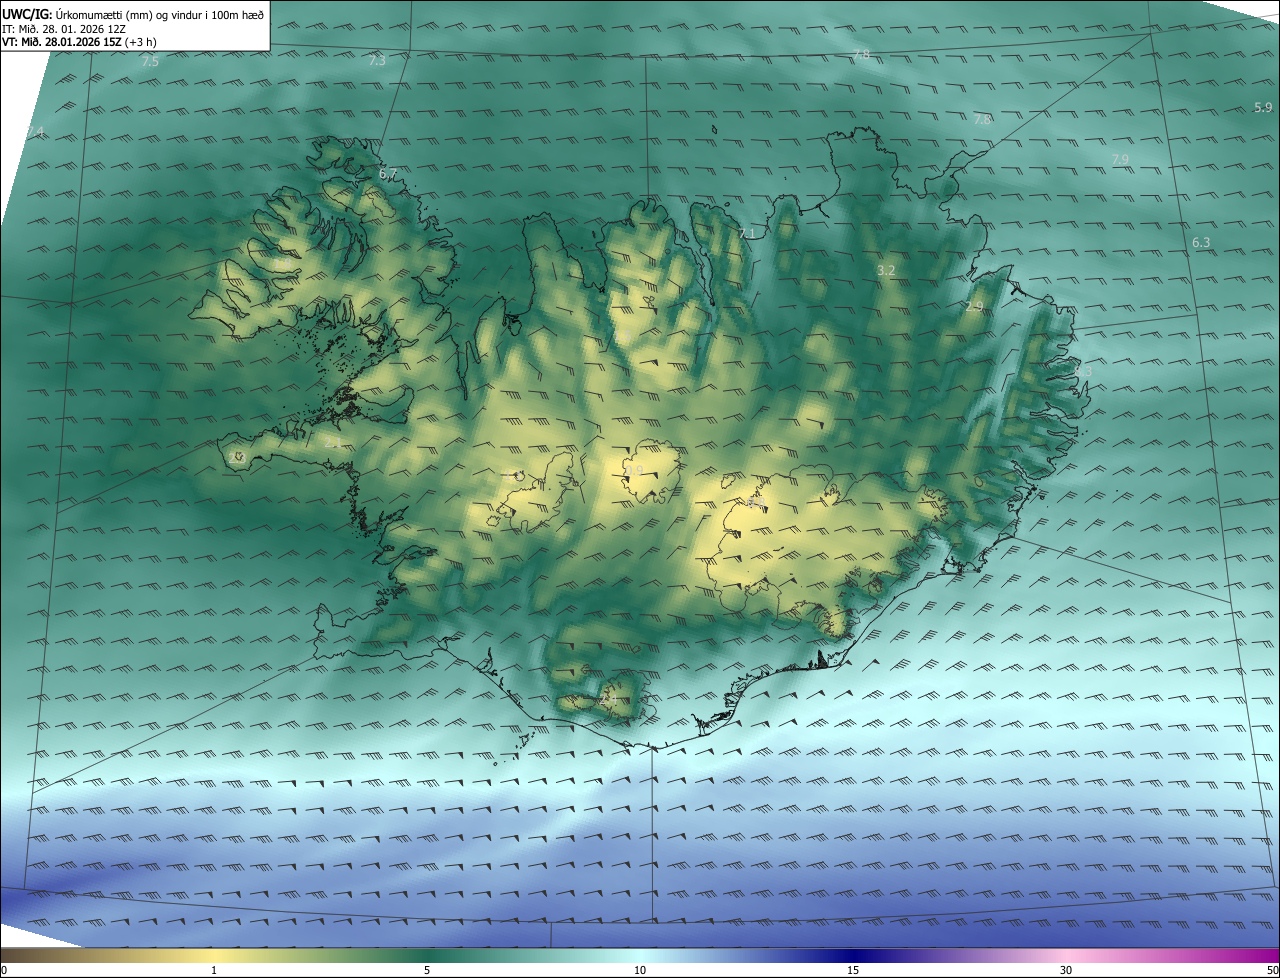Click the 5 tick label on the color scale

(x=427, y=970)
